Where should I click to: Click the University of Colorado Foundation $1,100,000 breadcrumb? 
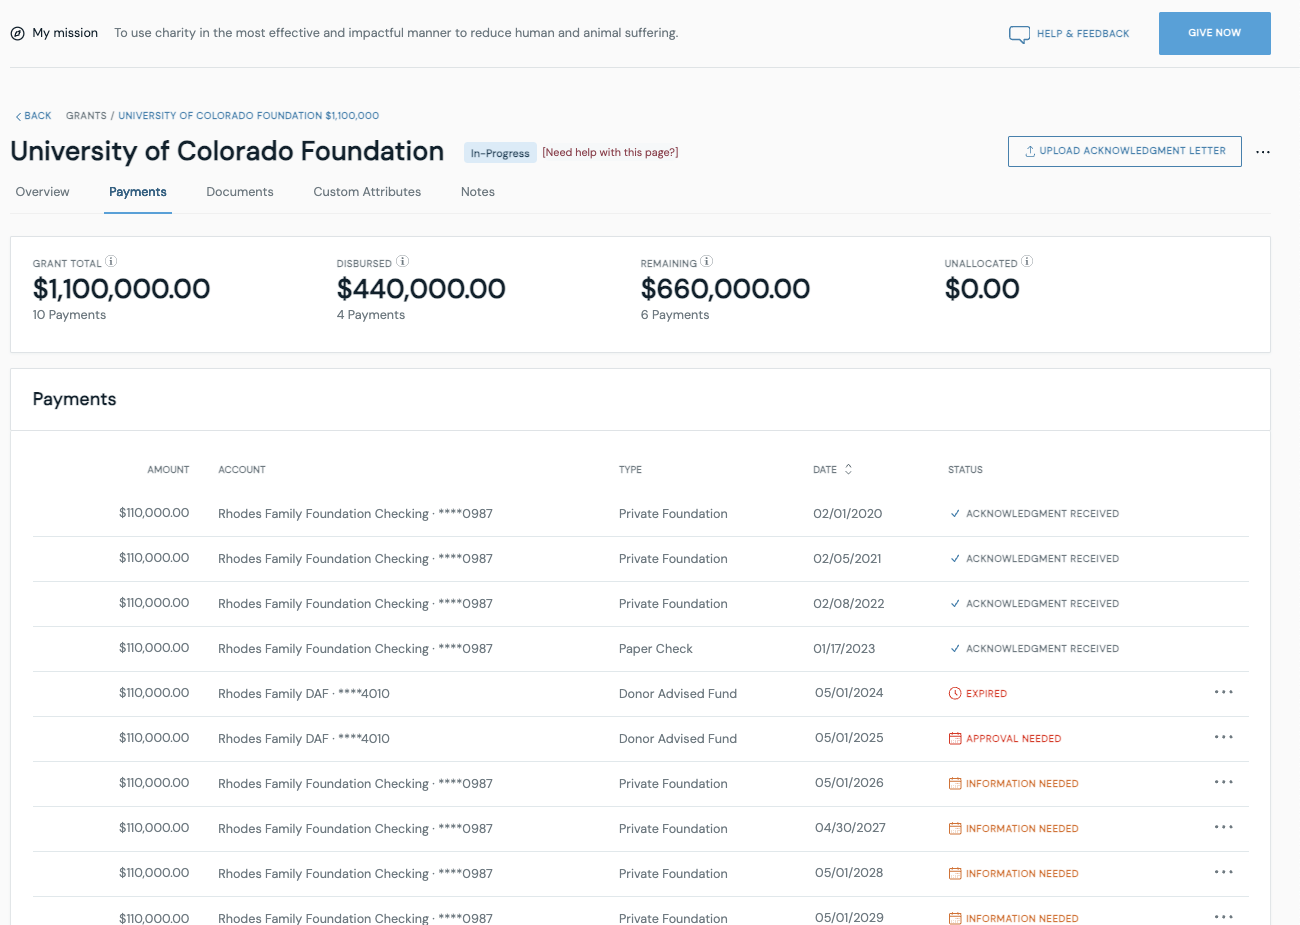(x=249, y=116)
